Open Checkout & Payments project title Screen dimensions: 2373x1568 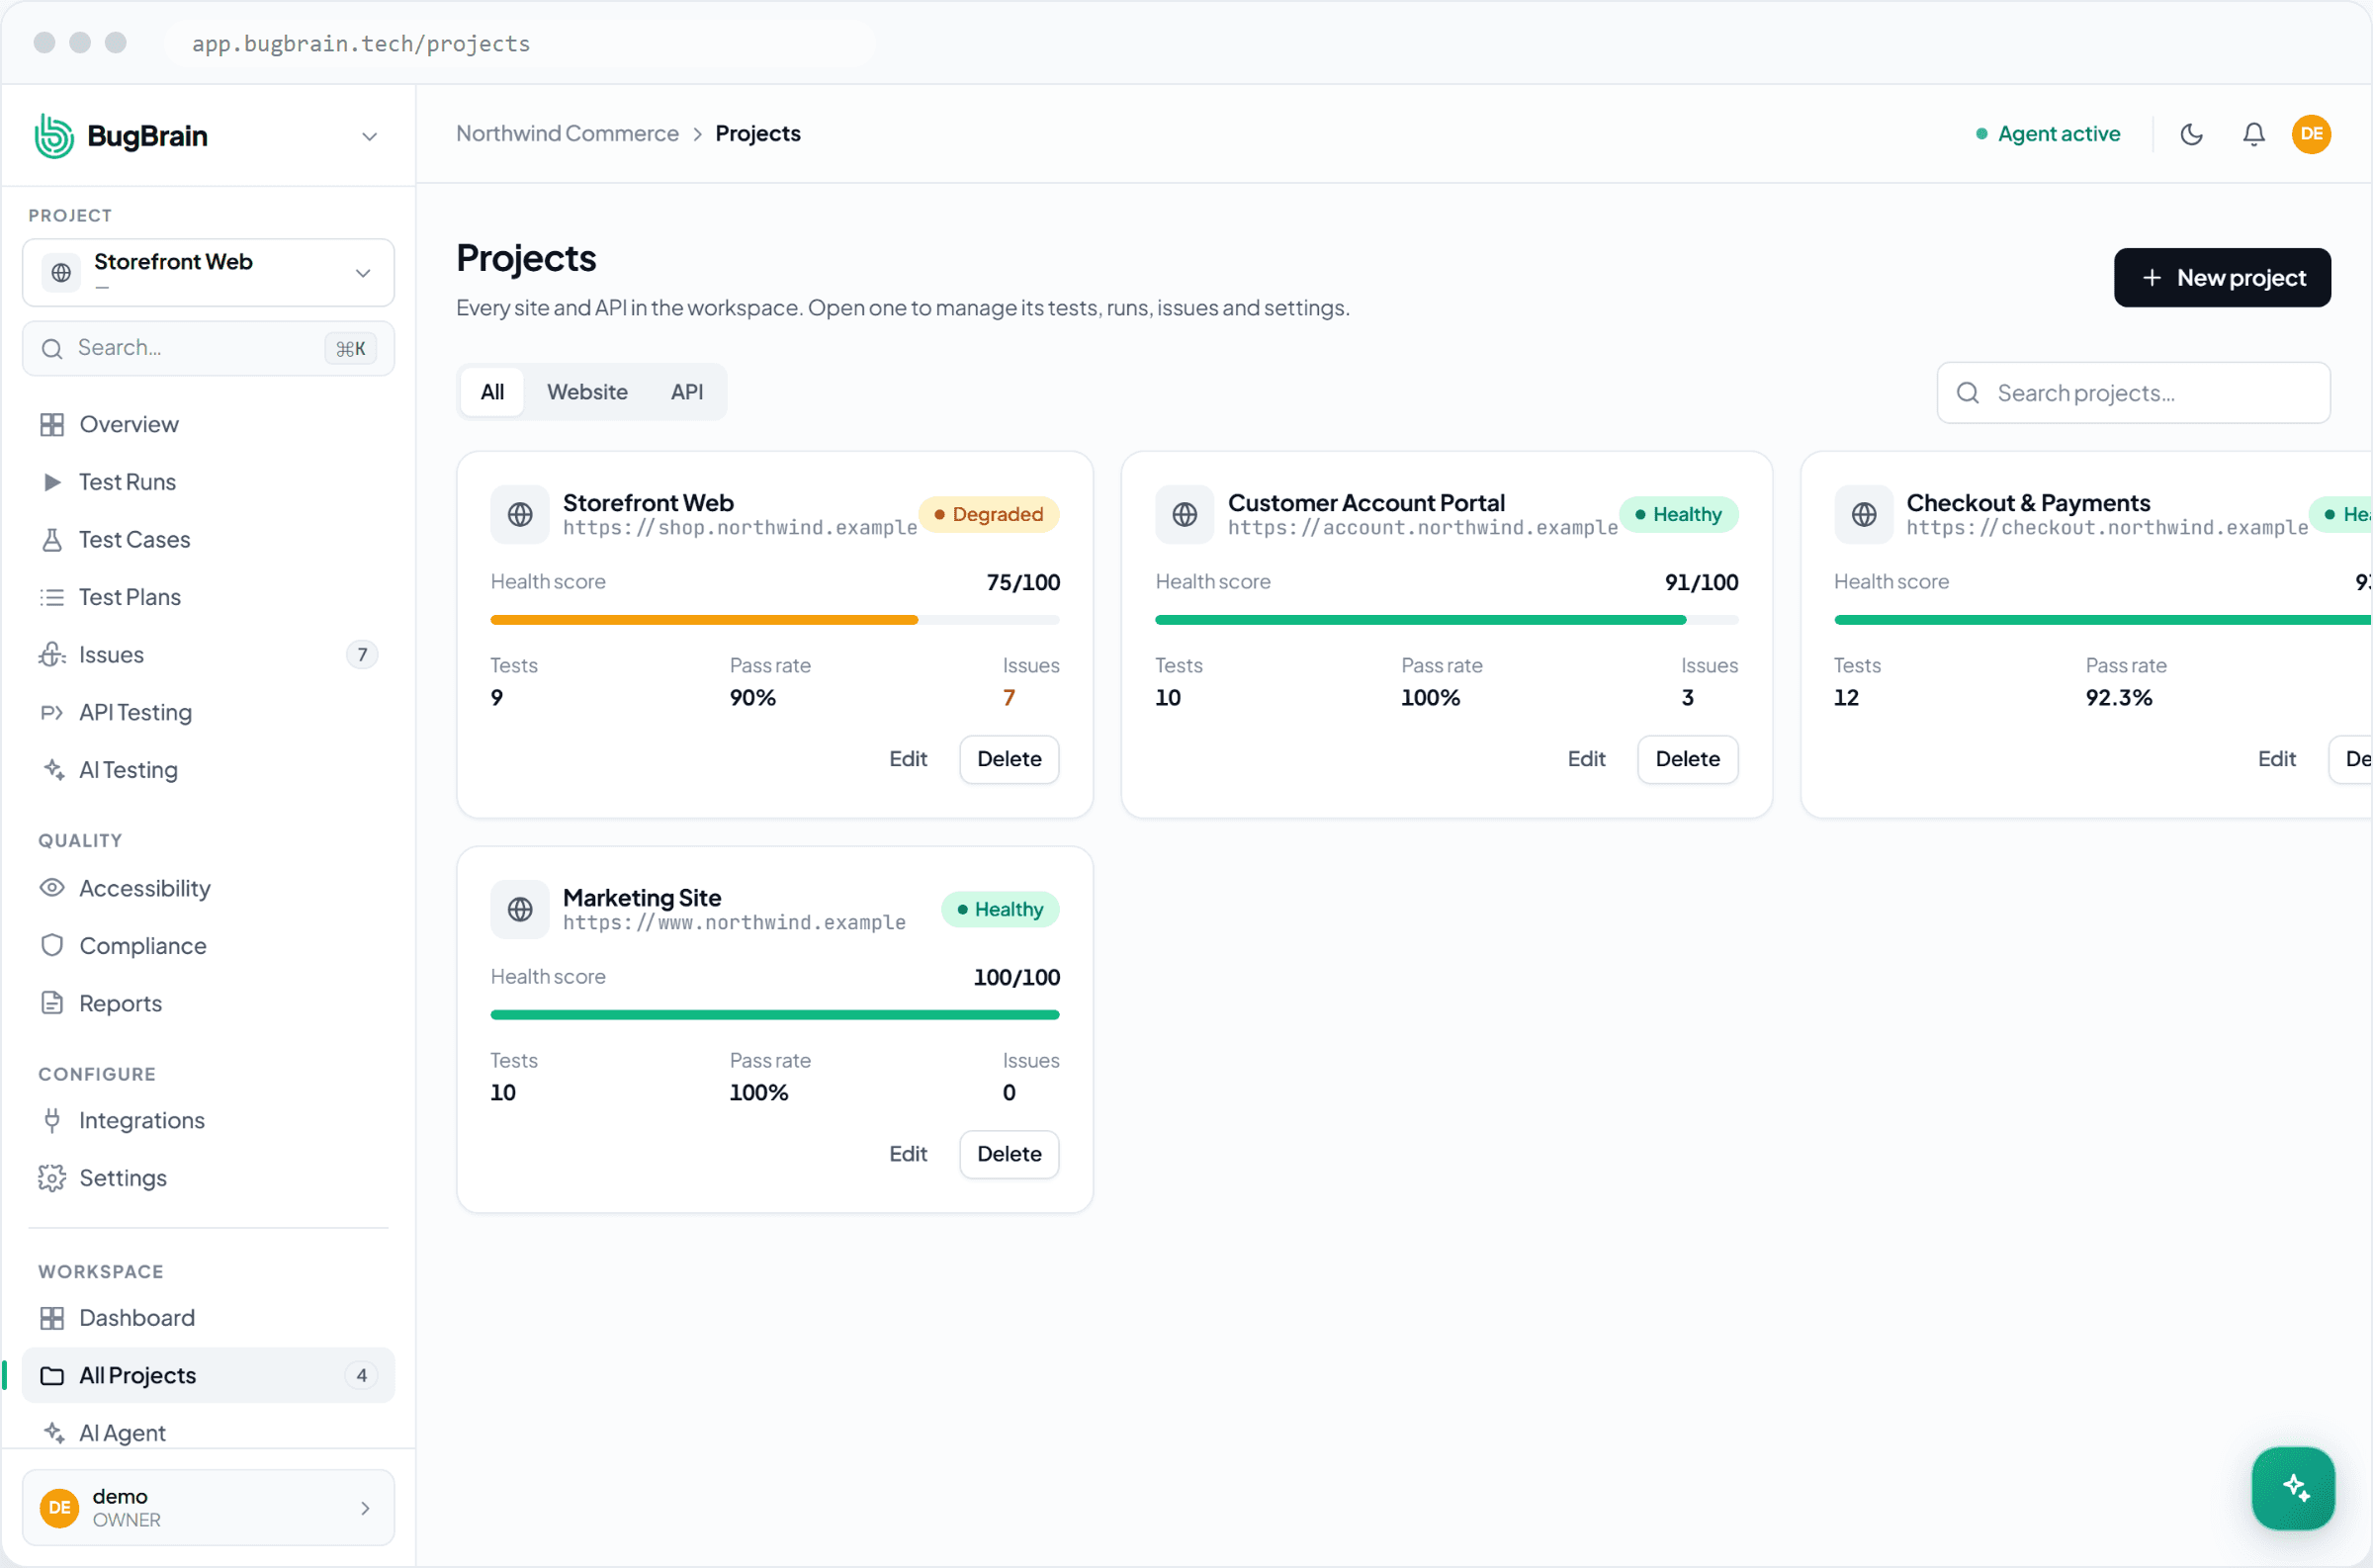(2028, 502)
